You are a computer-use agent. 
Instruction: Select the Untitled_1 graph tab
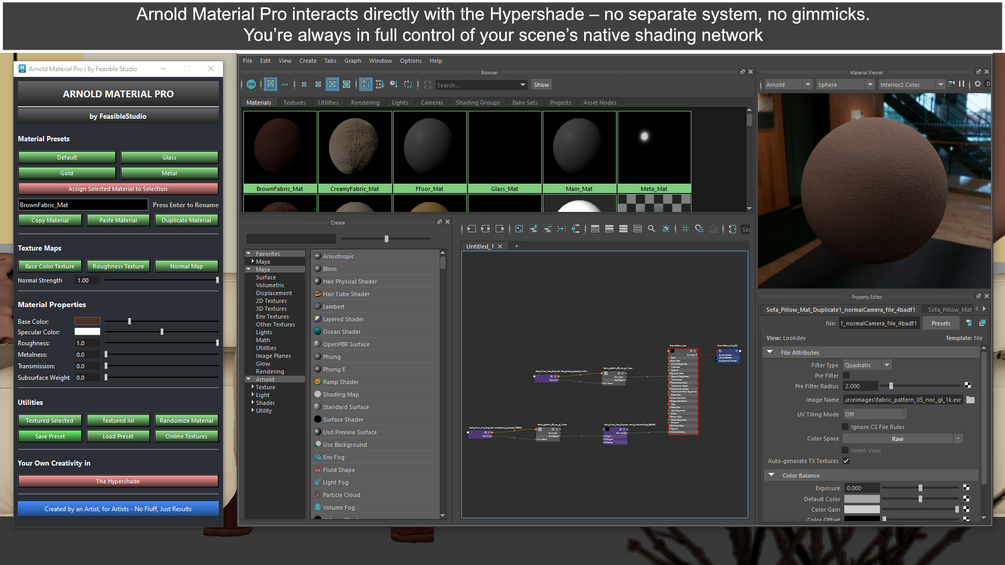click(479, 246)
